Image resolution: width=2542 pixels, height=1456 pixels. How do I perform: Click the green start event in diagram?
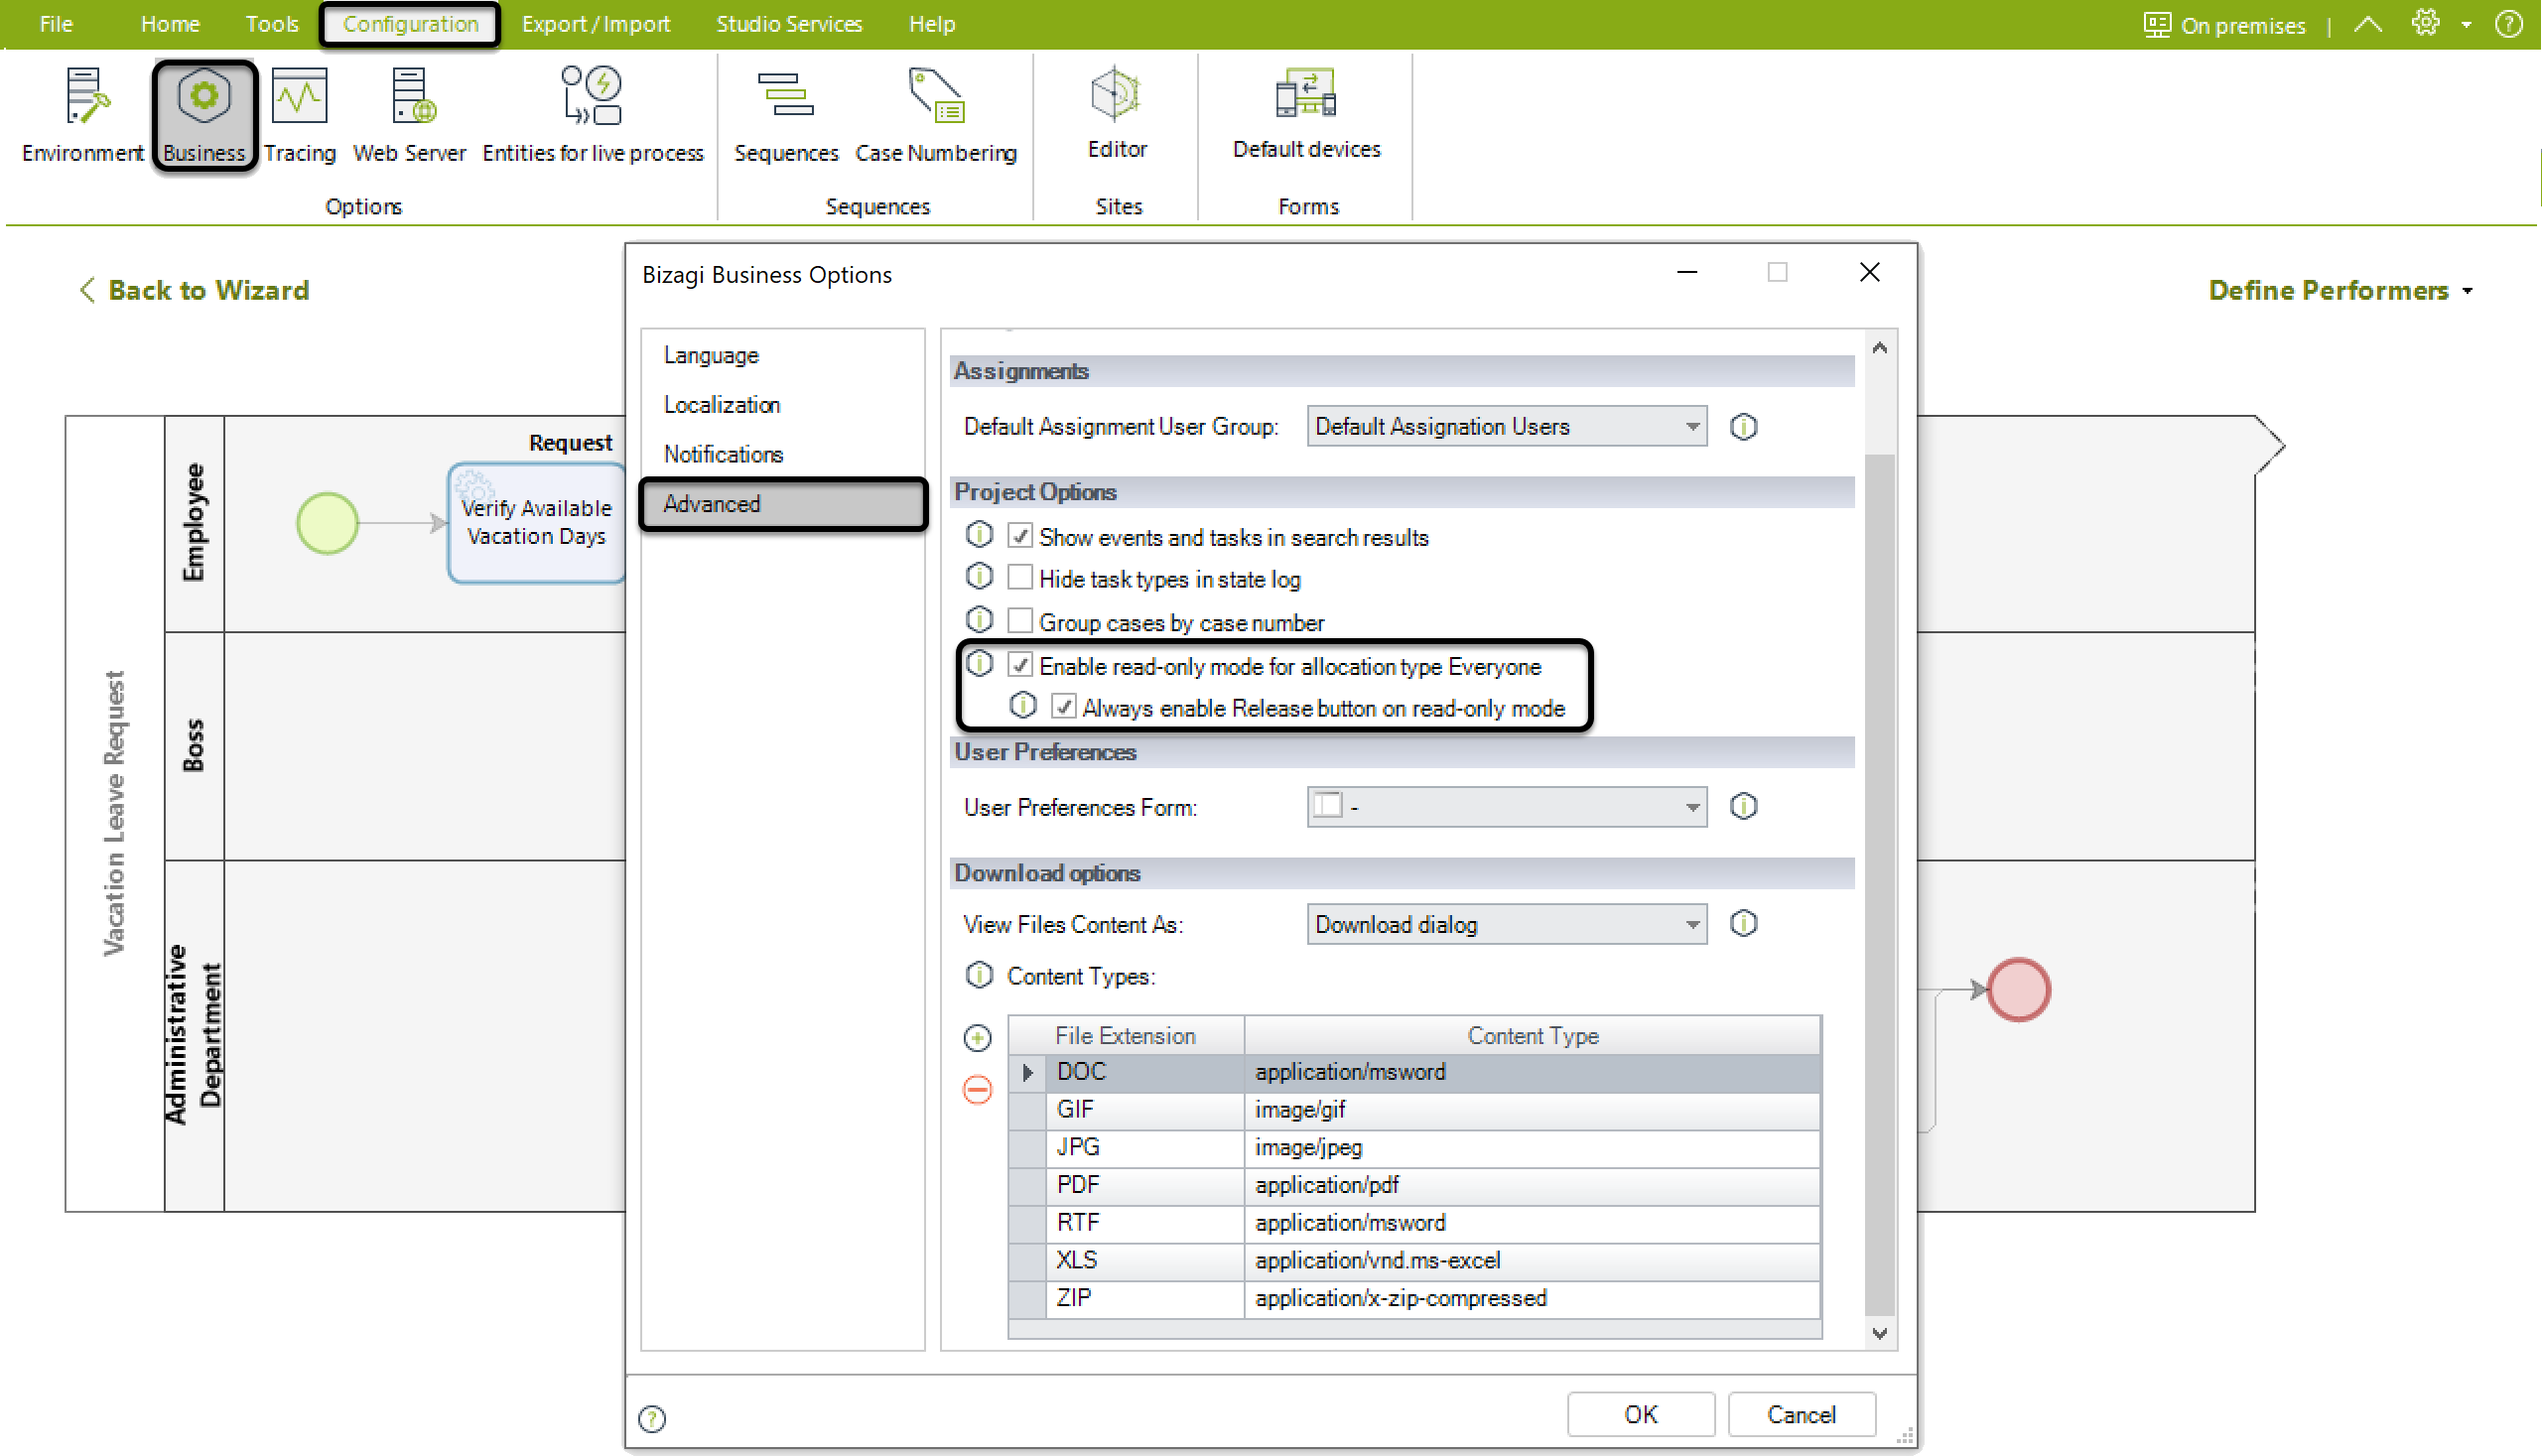pyautogui.click(x=327, y=522)
